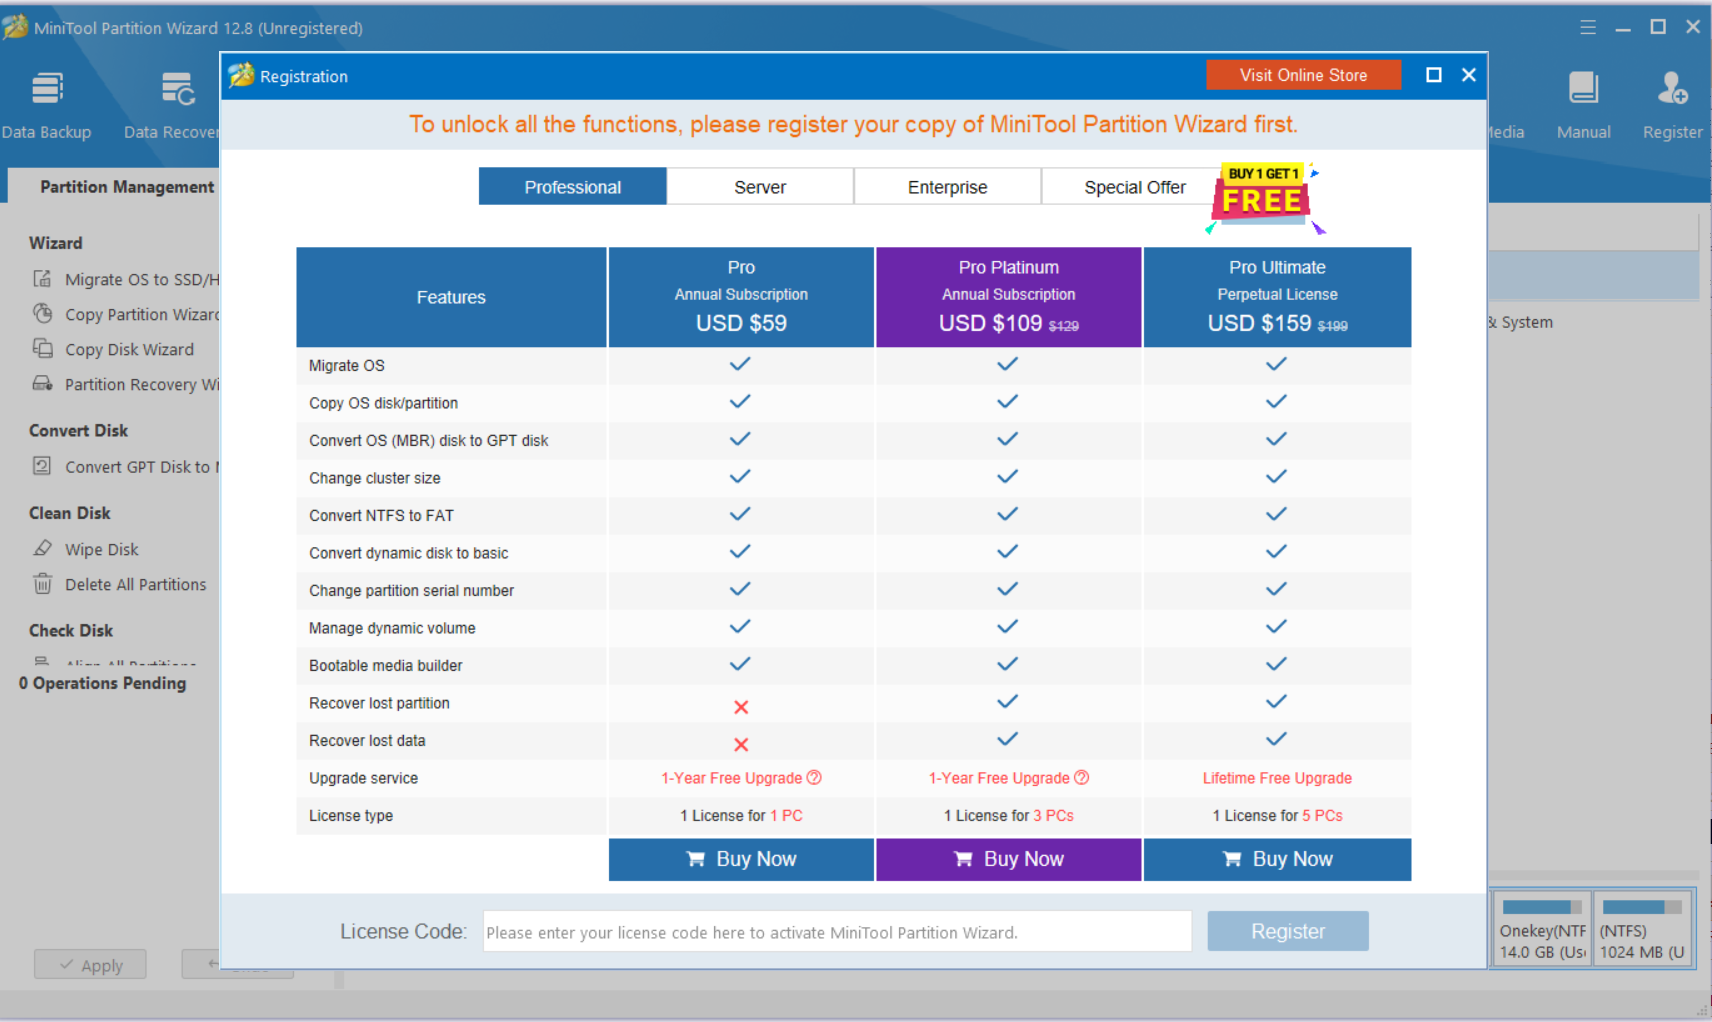1712x1022 pixels.
Task: Click the Recover lost data row label
Action: [x=367, y=740]
